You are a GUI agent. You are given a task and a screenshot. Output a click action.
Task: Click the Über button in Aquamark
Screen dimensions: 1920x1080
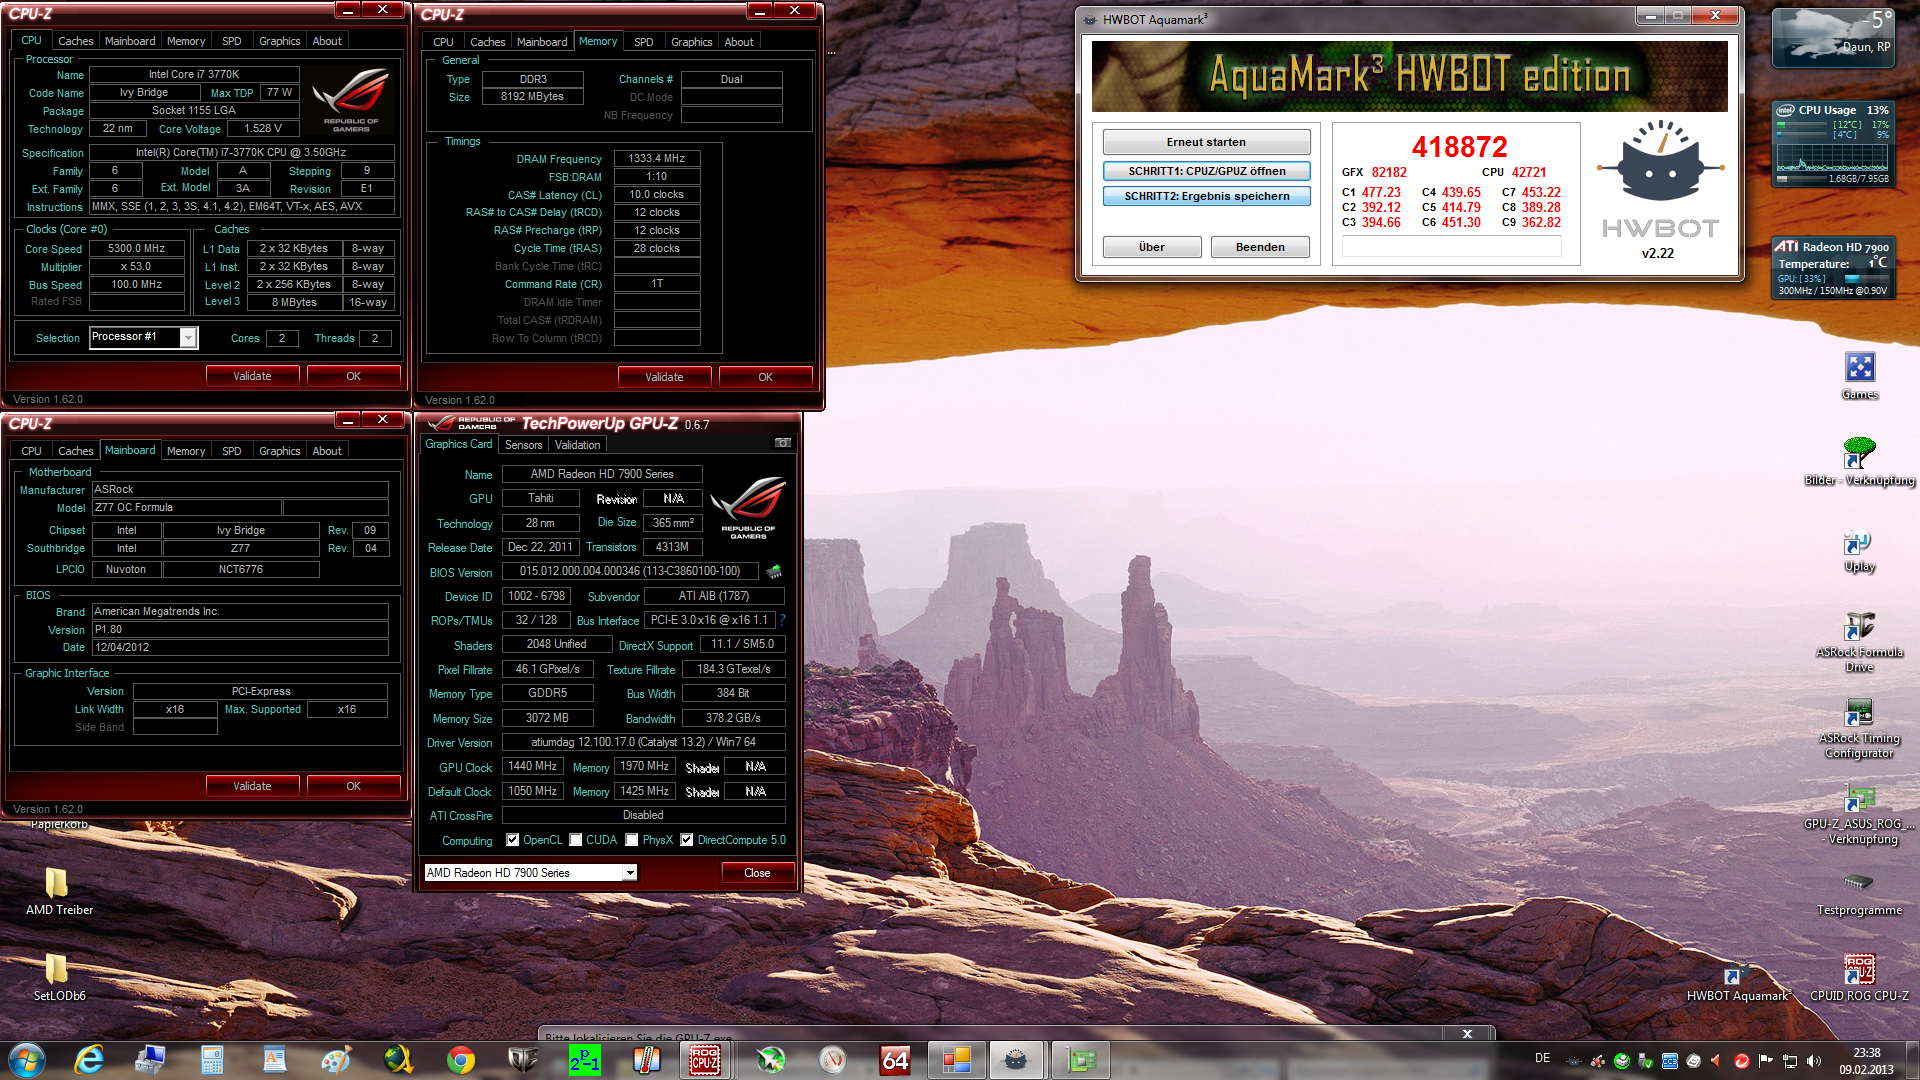[x=1152, y=247]
